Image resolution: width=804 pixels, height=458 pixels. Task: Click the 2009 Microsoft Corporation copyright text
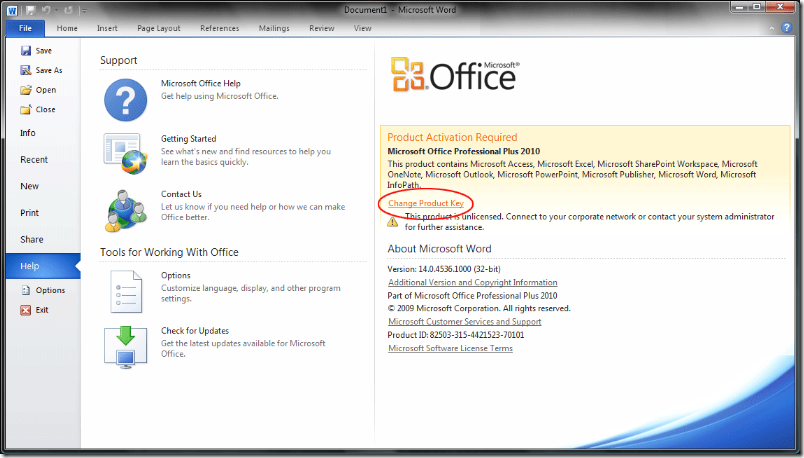[479, 308]
